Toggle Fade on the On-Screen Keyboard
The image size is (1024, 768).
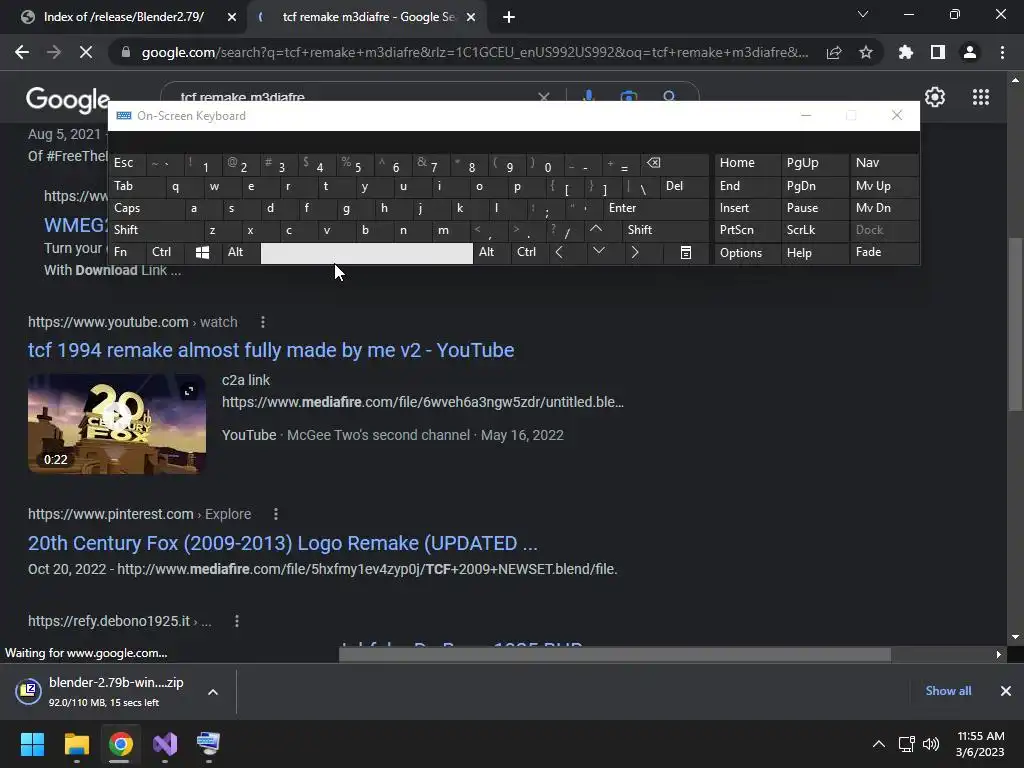pyautogui.click(x=884, y=252)
